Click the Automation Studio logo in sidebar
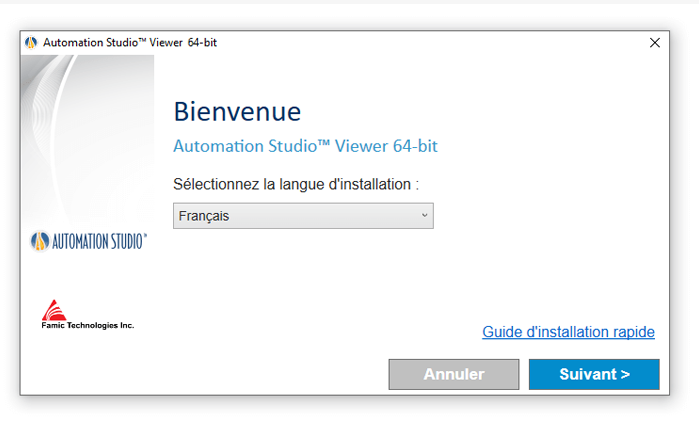The width and height of the screenshot is (699, 430). pyautogui.click(x=88, y=241)
